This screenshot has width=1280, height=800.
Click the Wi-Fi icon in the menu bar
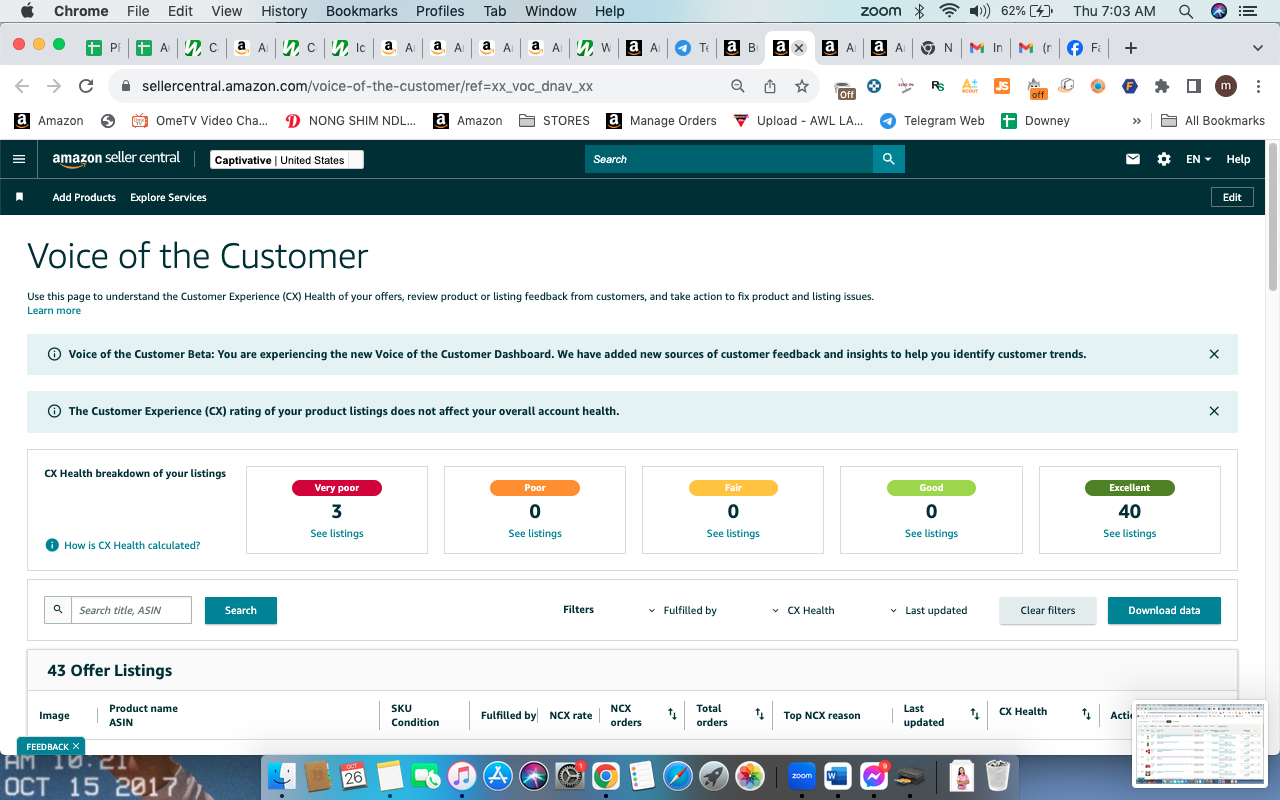[949, 11]
